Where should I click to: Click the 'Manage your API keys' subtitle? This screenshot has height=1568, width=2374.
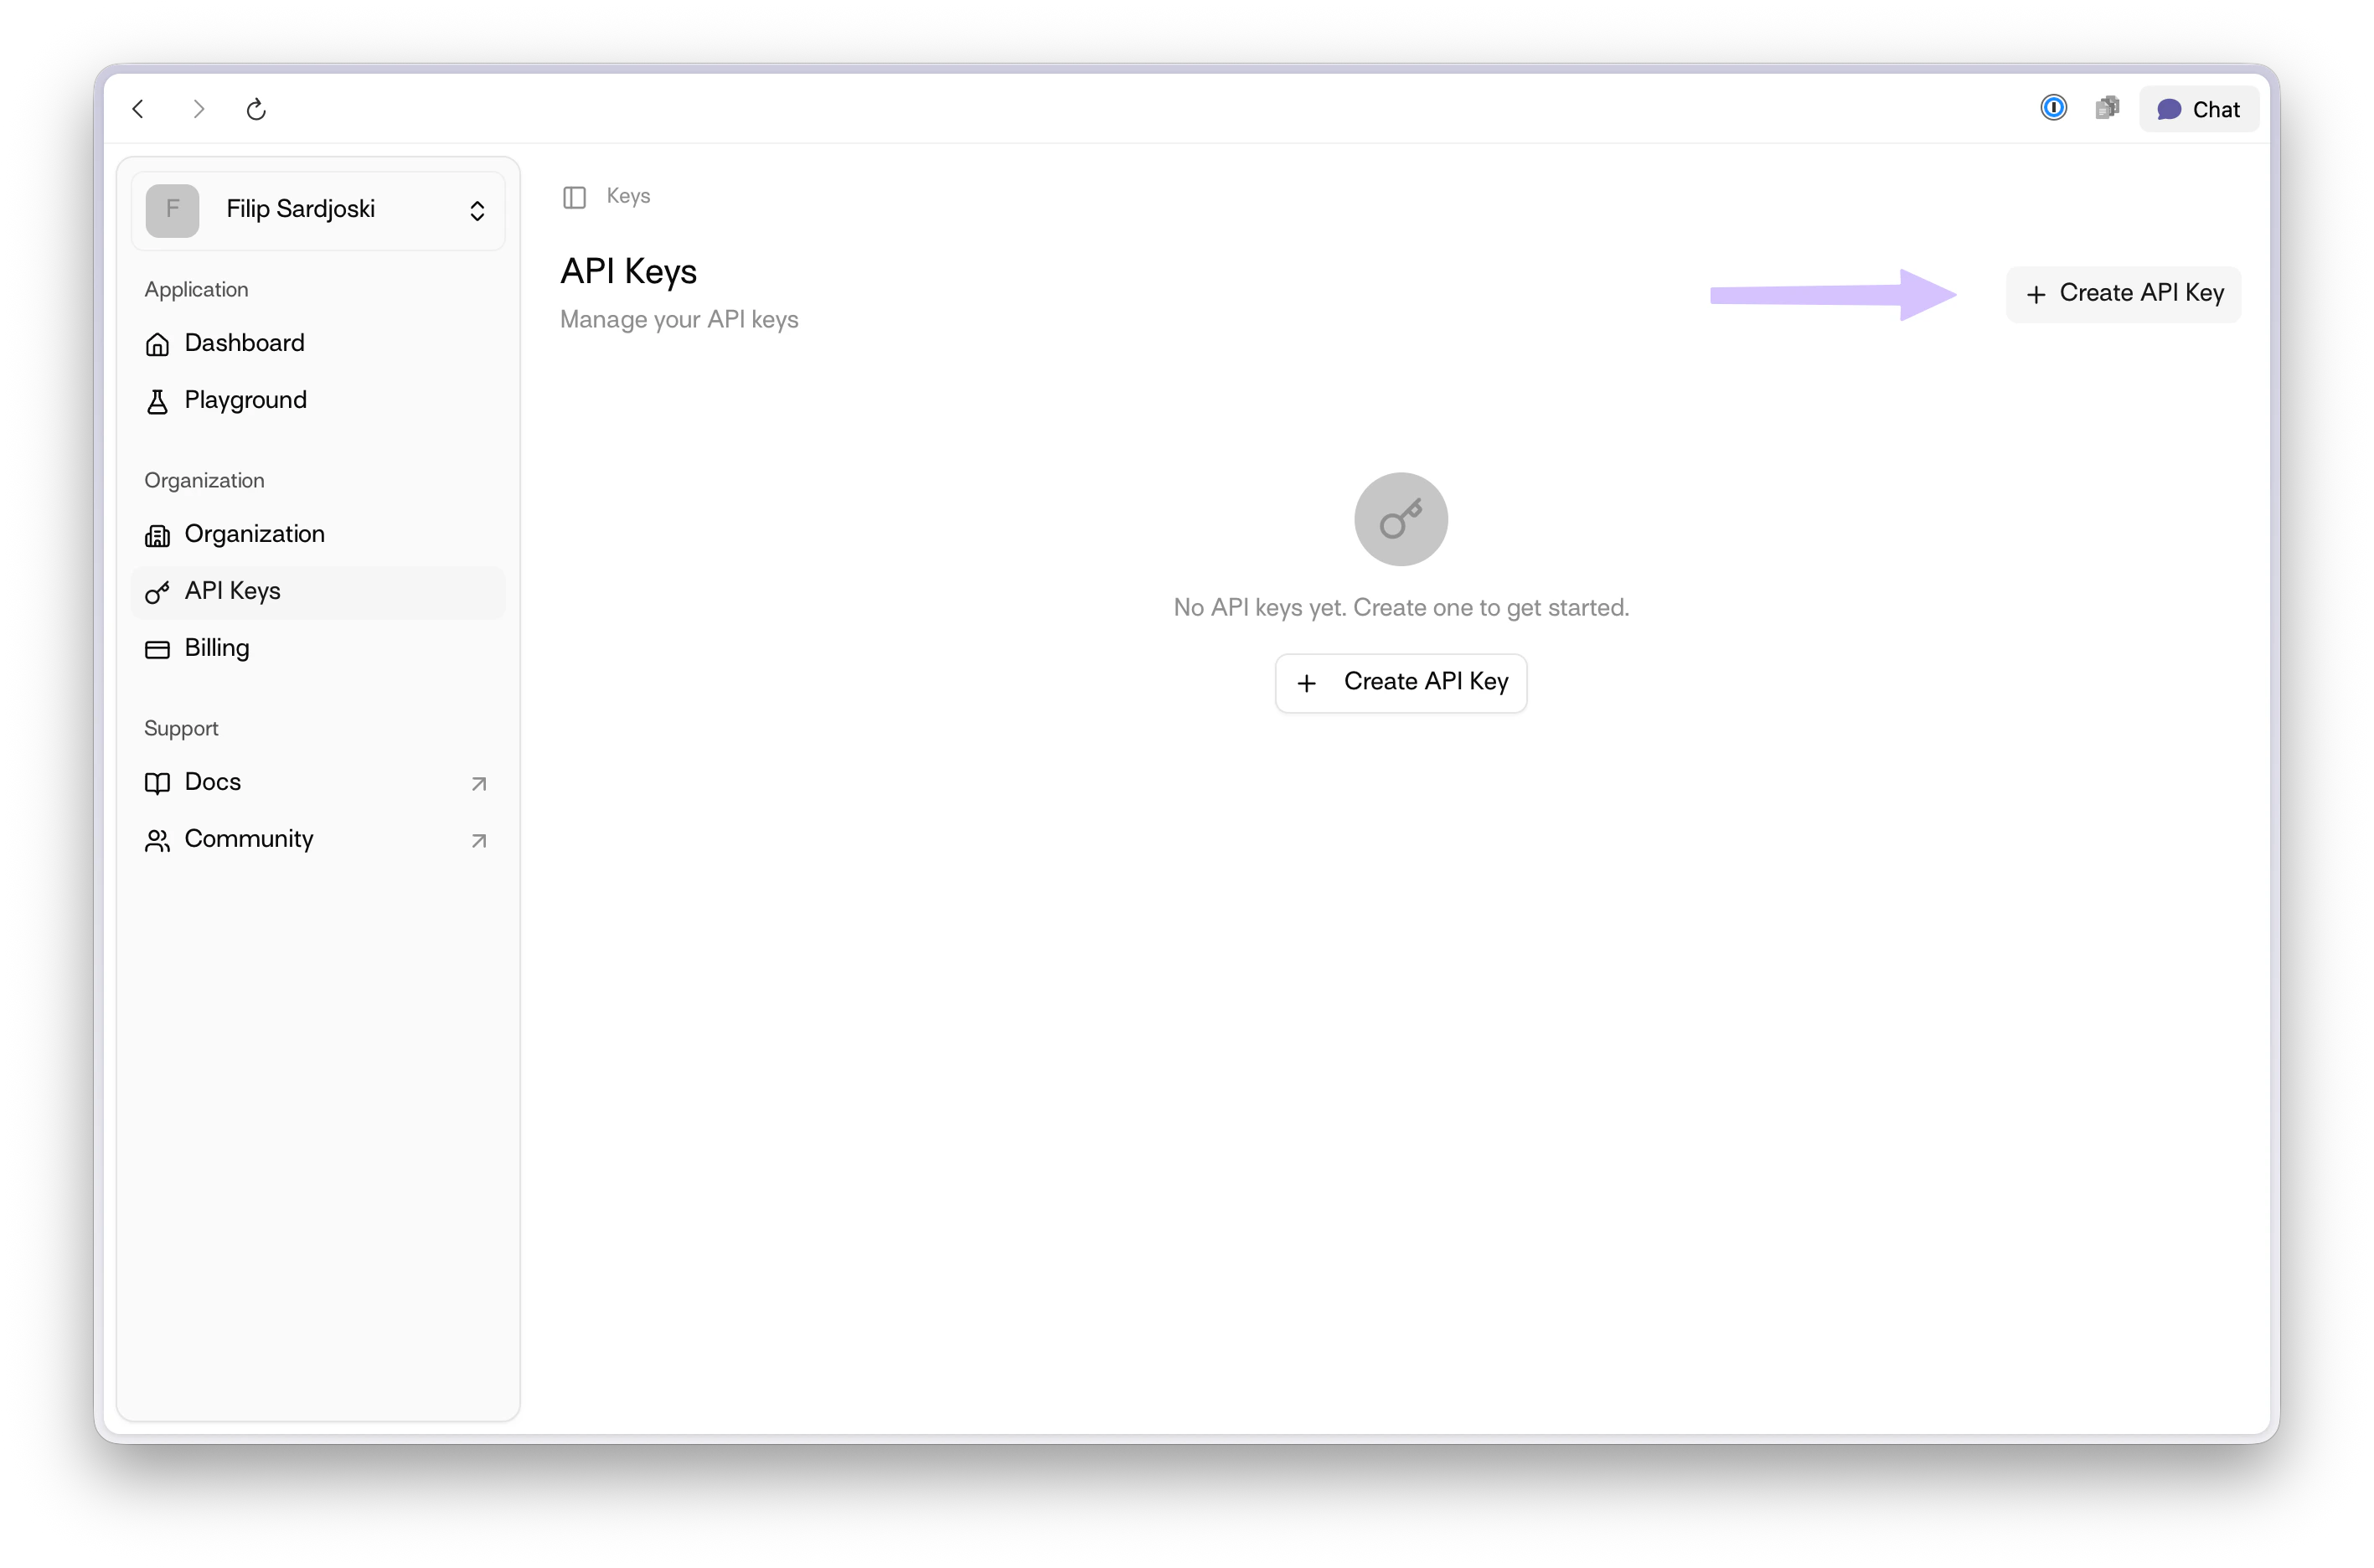click(679, 320)
